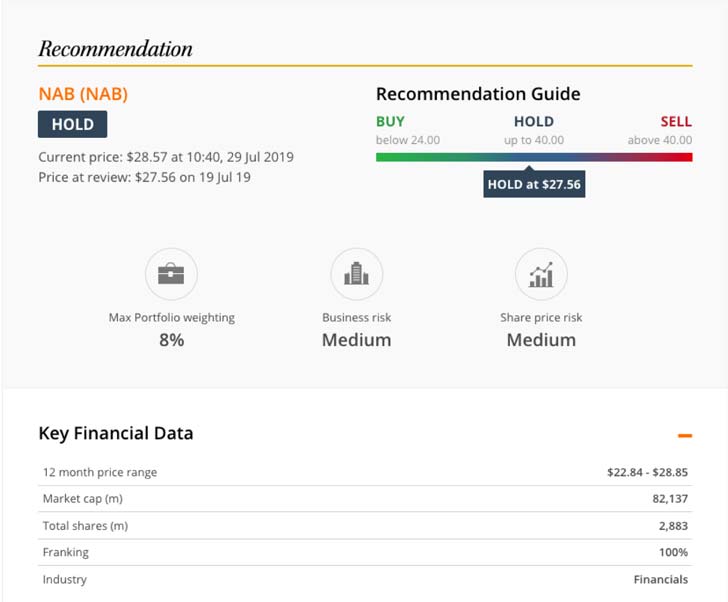
Task: Click the Share price risk label
Action: (541, 317)
